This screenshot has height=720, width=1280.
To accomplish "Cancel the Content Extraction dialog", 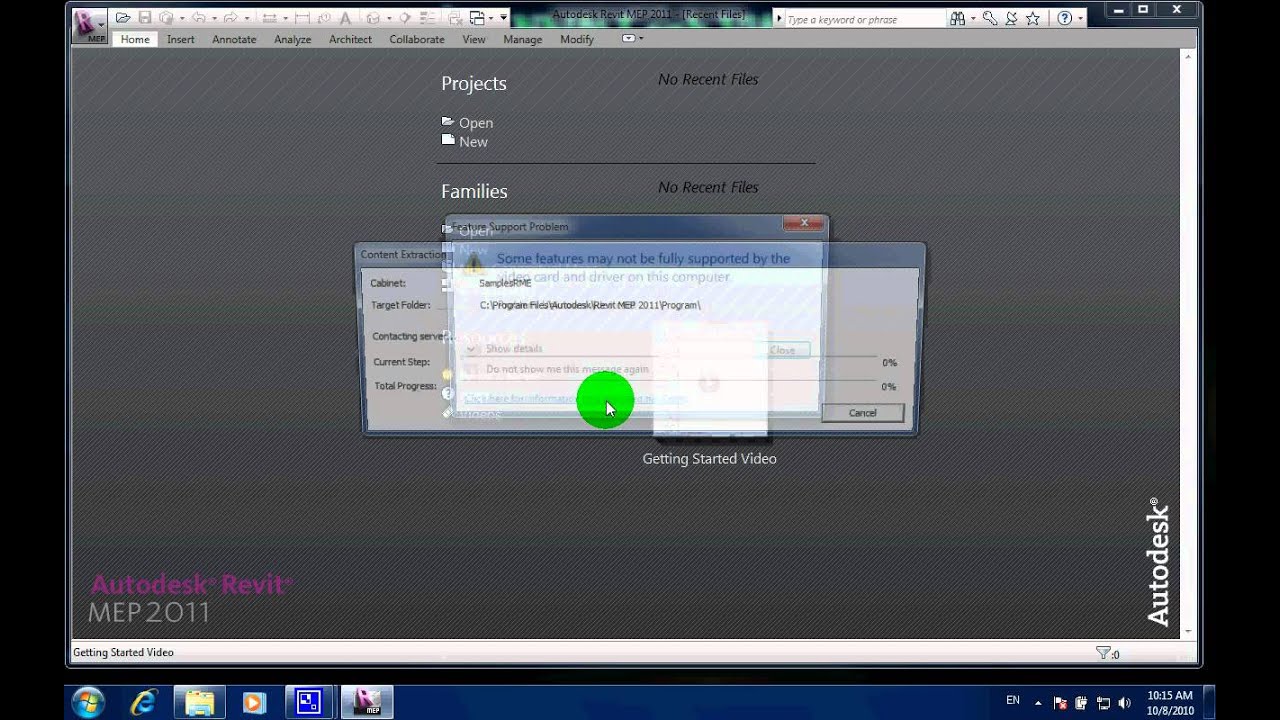I will point(862,412).
